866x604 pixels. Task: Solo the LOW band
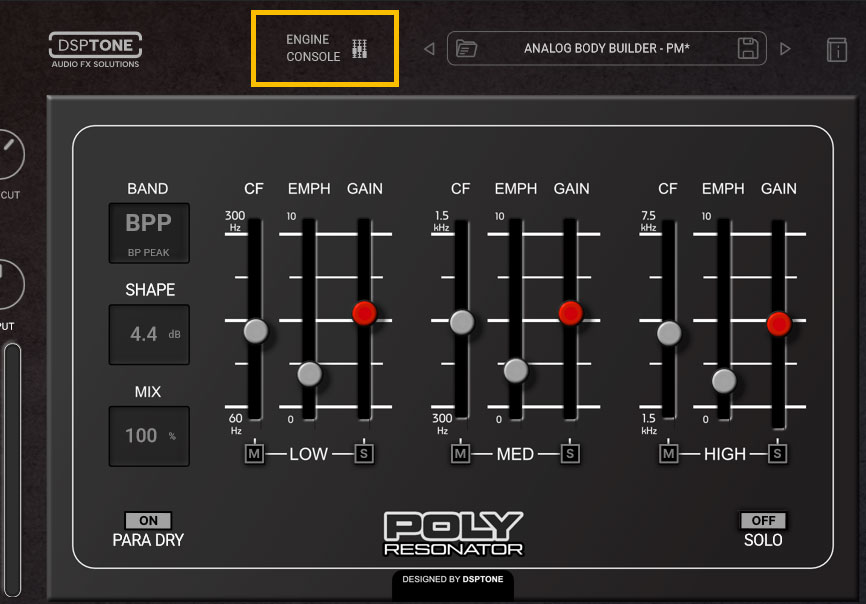(x=363, y=454)
